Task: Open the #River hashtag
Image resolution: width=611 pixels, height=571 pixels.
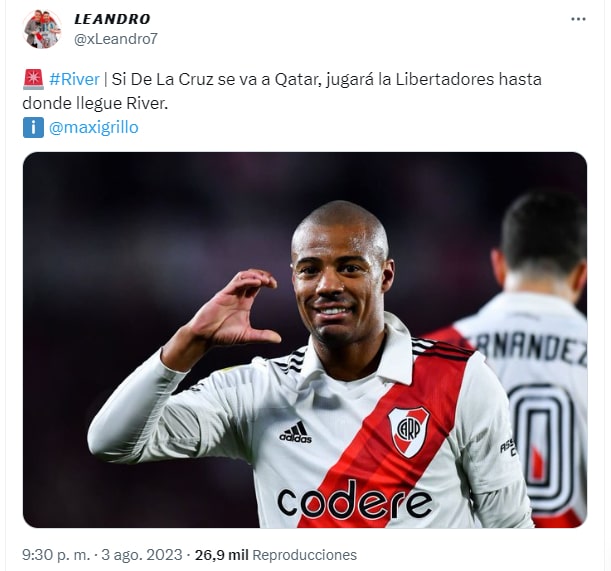Action: click(74, 80)
